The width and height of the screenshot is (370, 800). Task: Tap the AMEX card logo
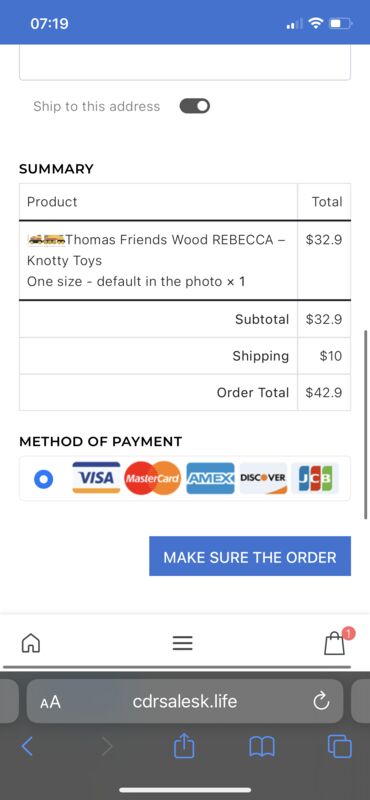click(x=210, y=479)
